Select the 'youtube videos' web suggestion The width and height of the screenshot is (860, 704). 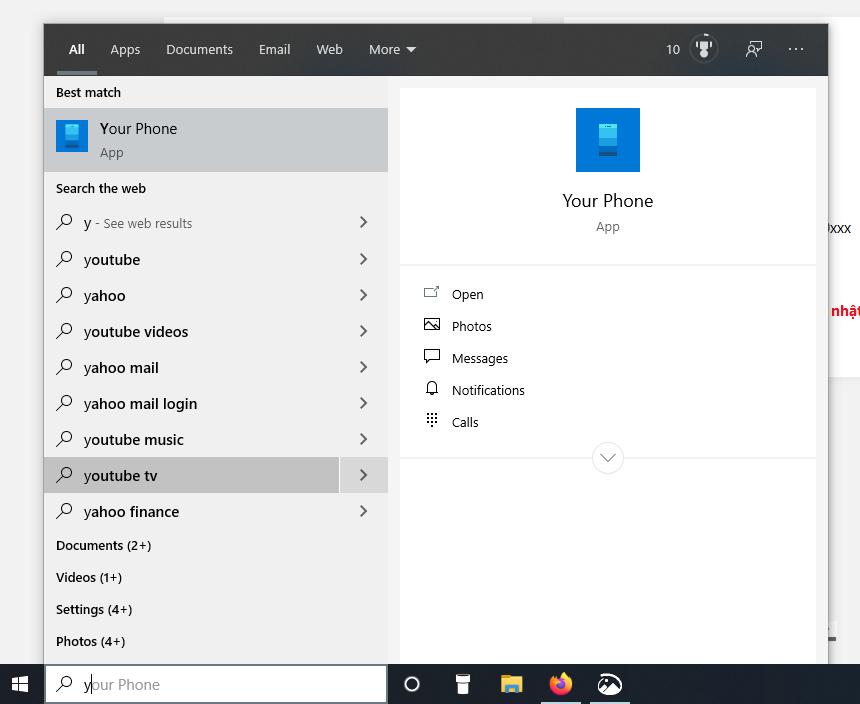(191, 331)
